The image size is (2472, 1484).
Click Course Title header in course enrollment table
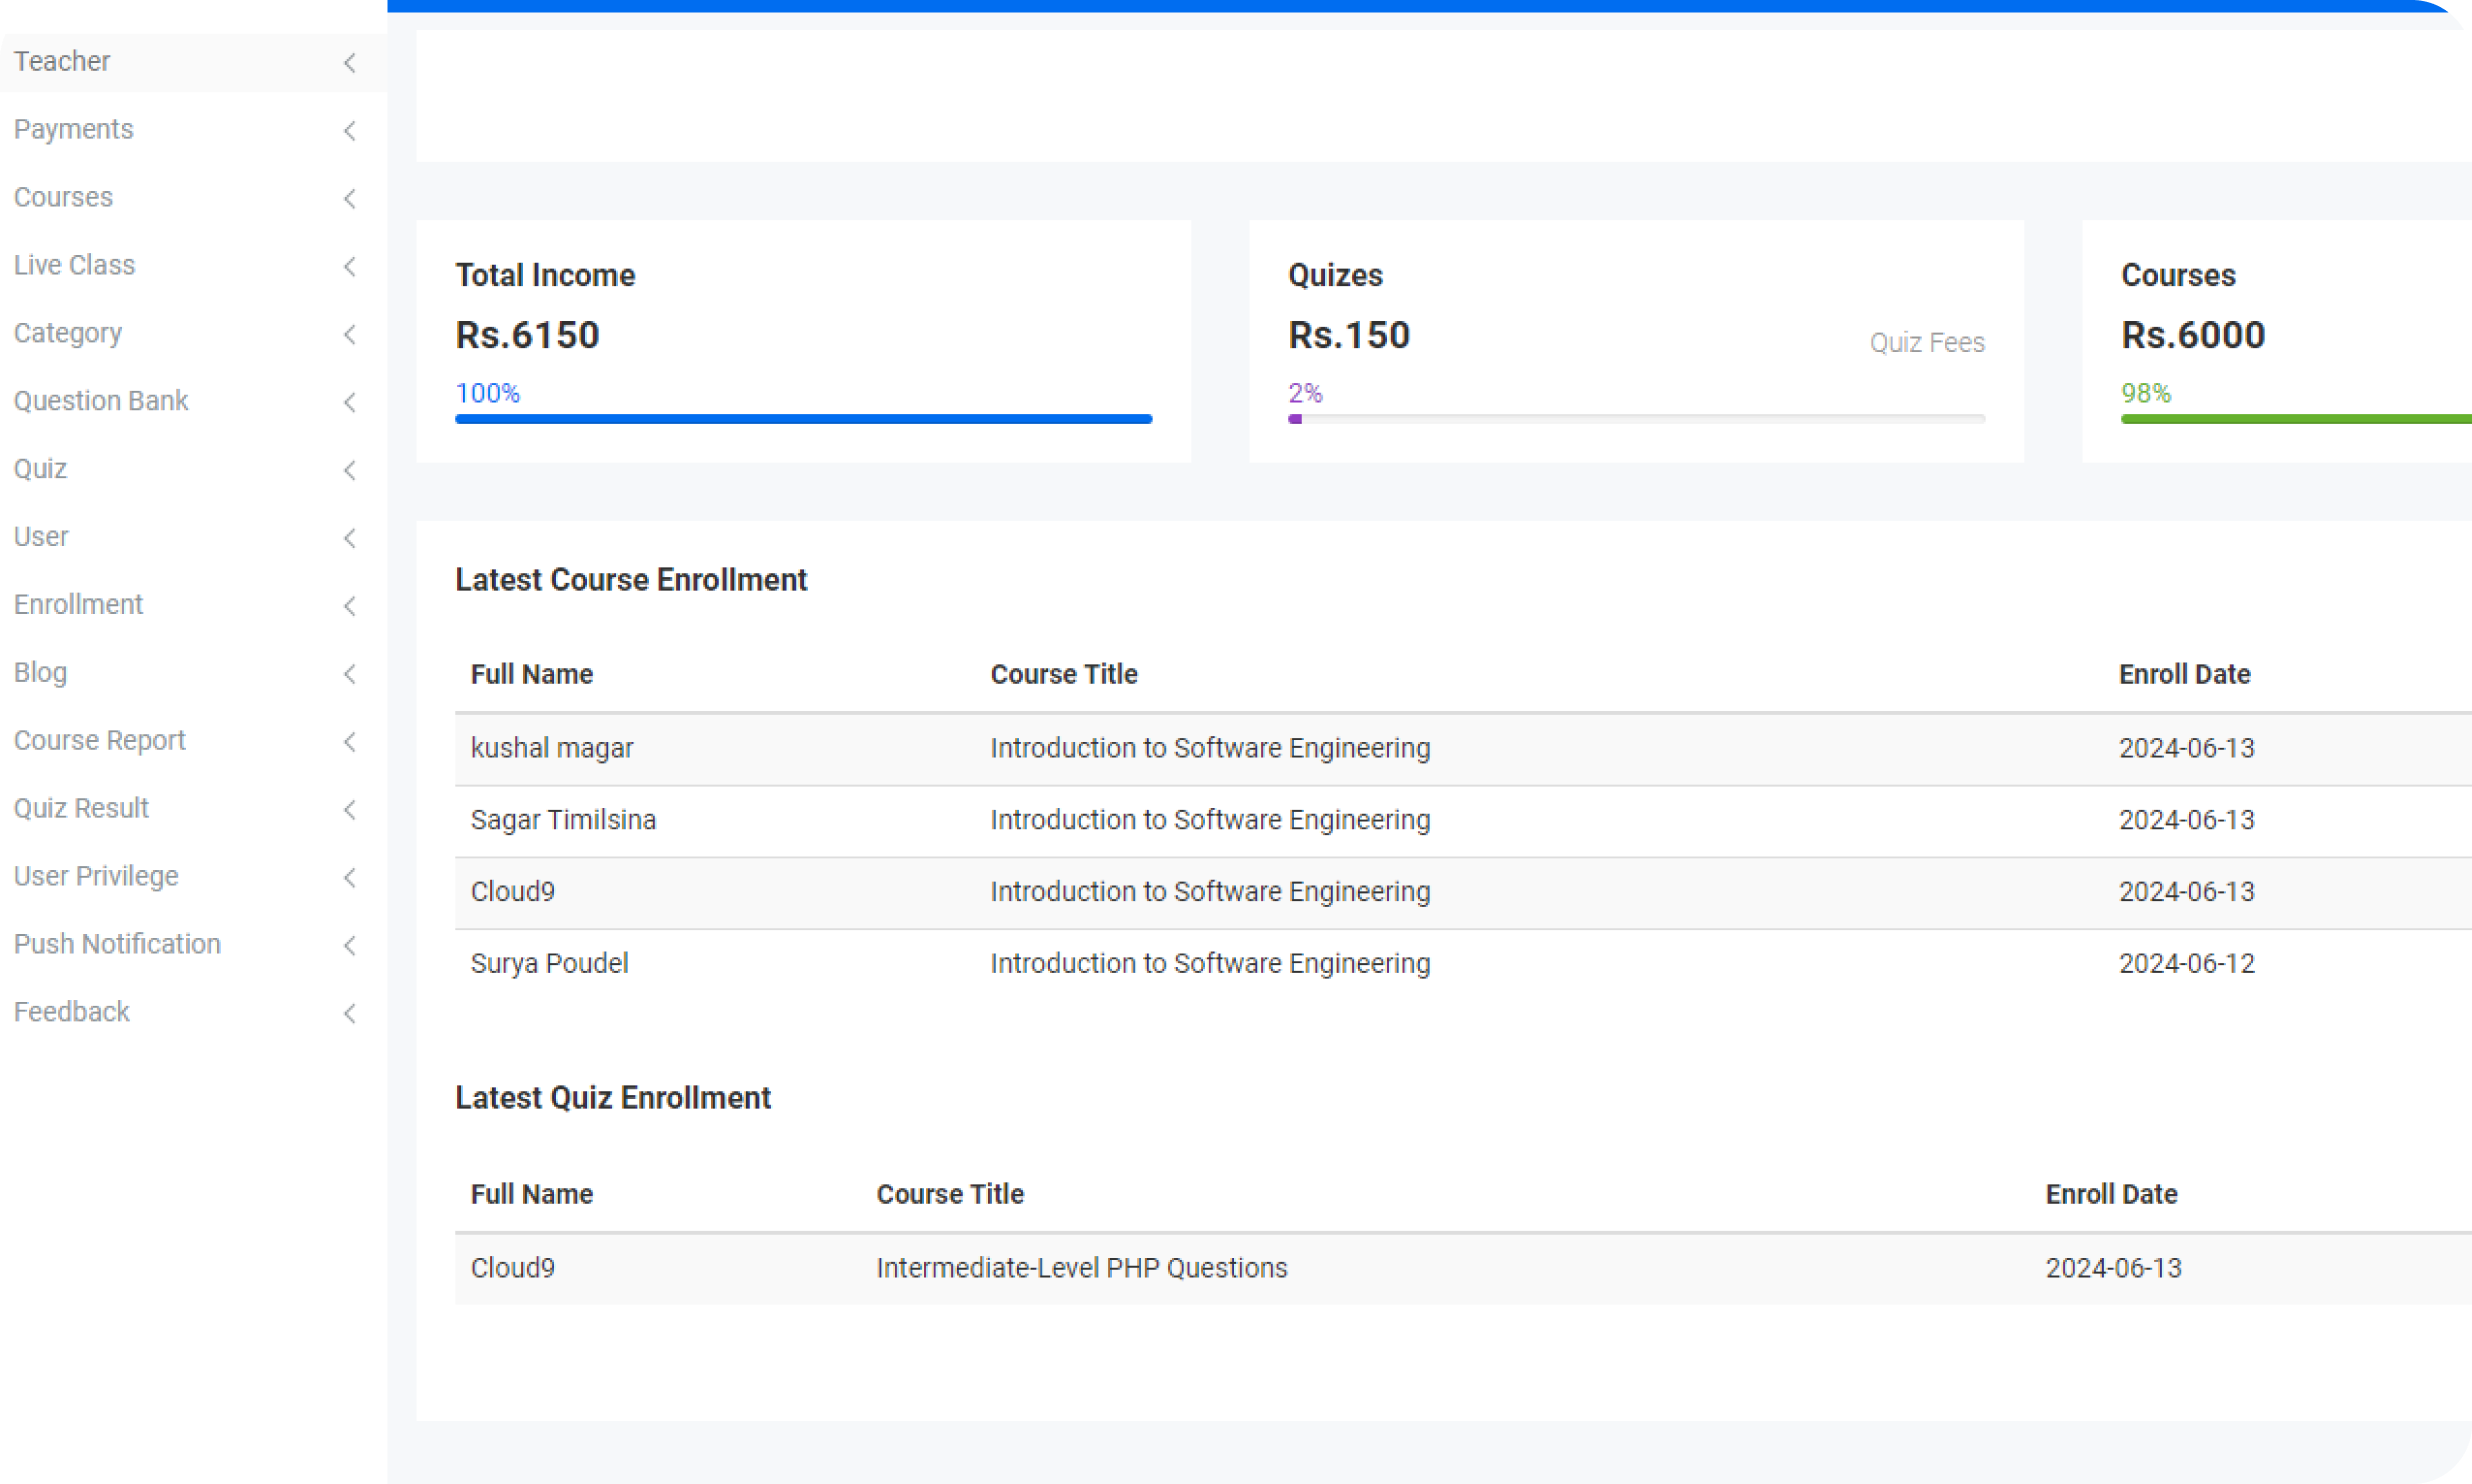(x=1064, y=674)
